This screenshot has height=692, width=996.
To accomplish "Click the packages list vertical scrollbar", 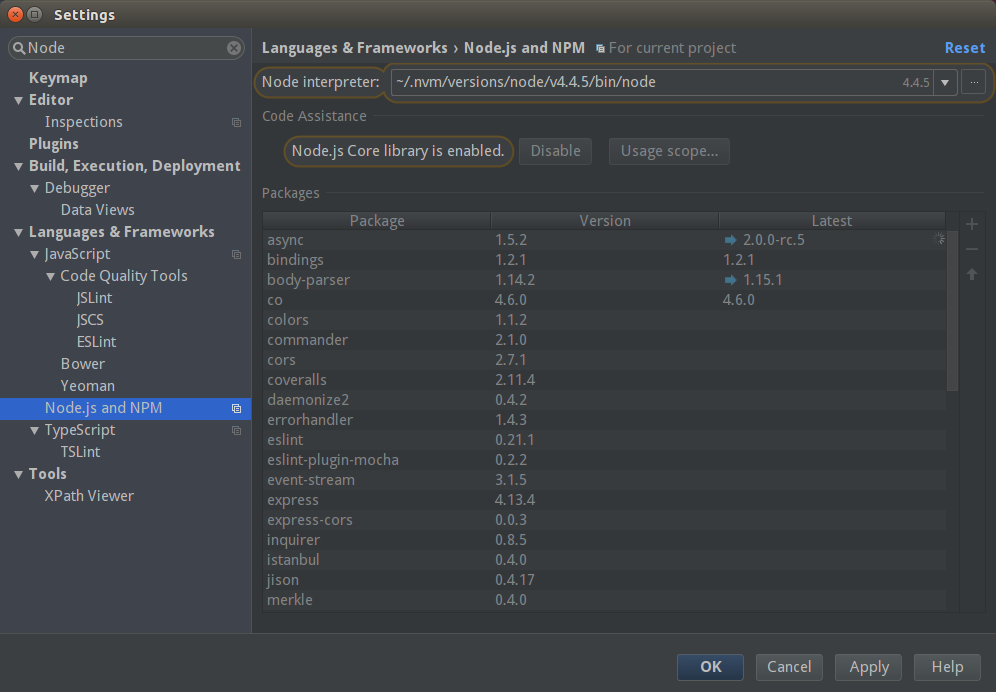I will pos(952,310).
